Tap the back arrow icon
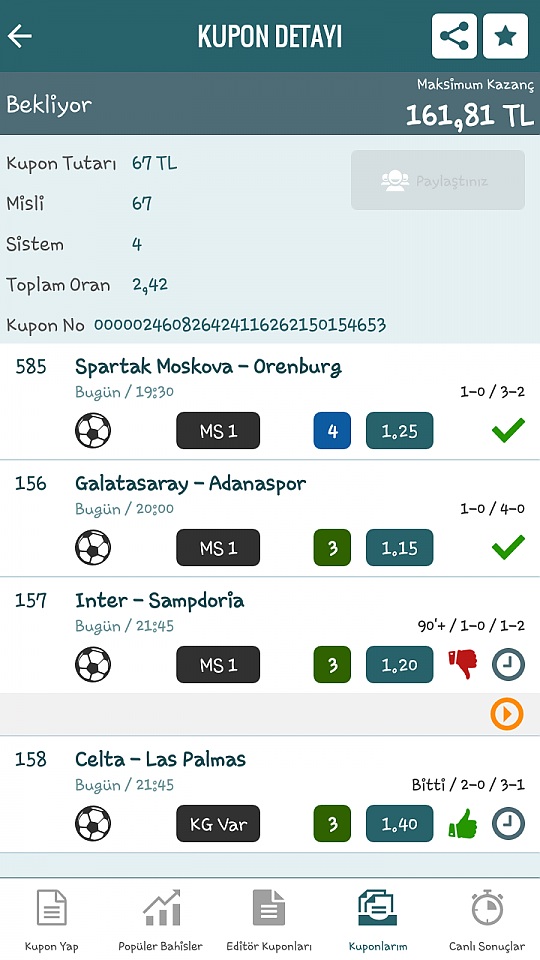The height and width of the screenshot is (960, 540). point(20,36)
